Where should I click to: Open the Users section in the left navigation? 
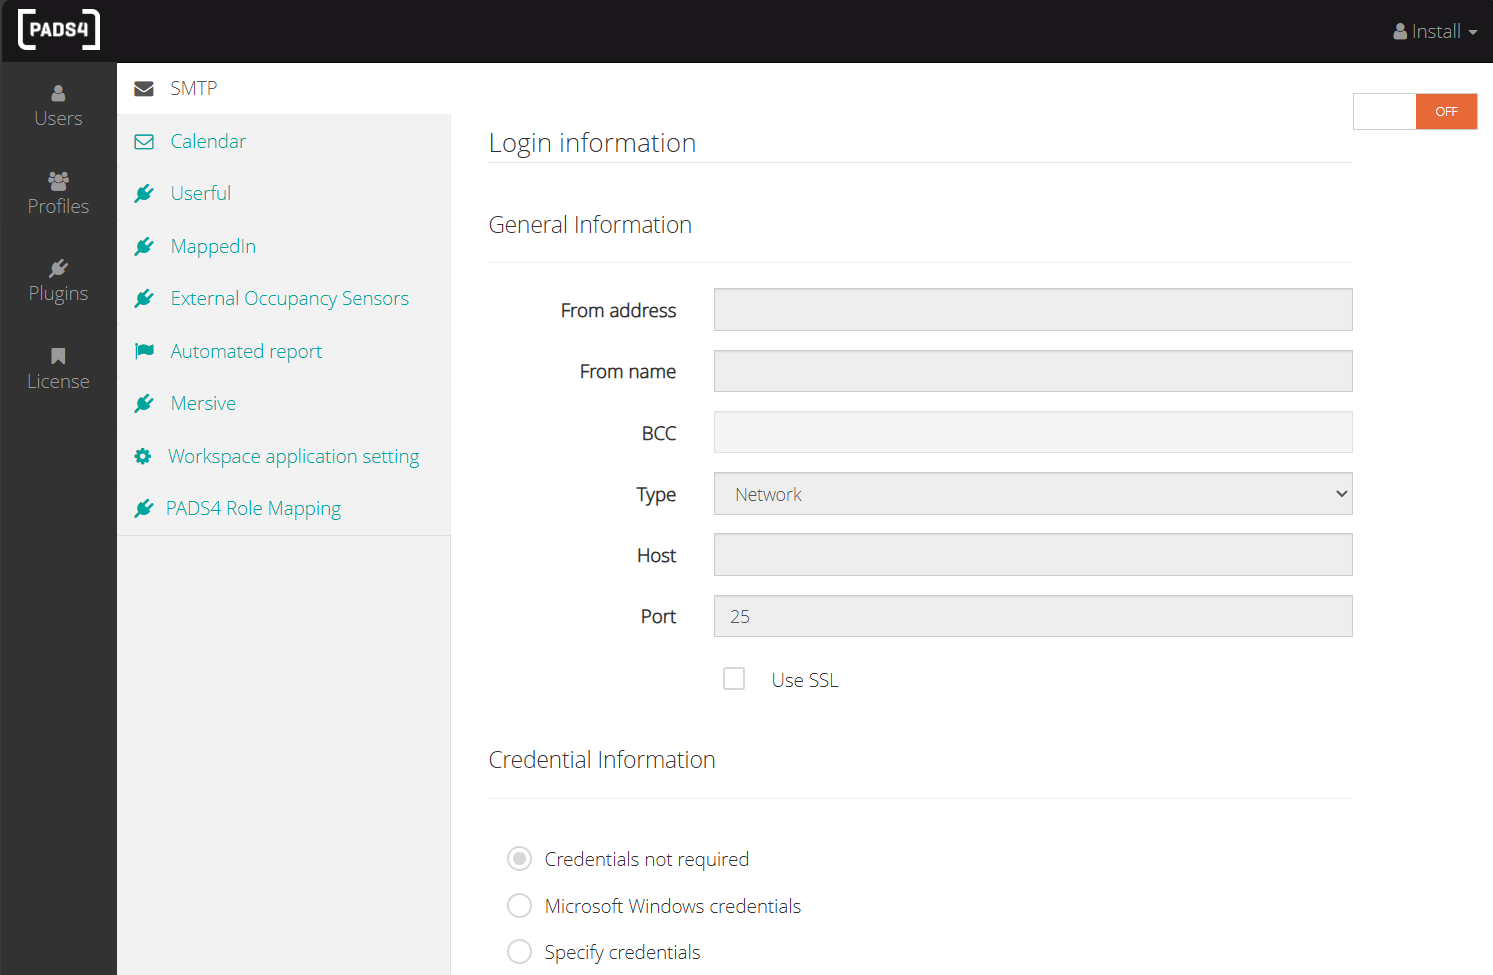click(58, 103)
